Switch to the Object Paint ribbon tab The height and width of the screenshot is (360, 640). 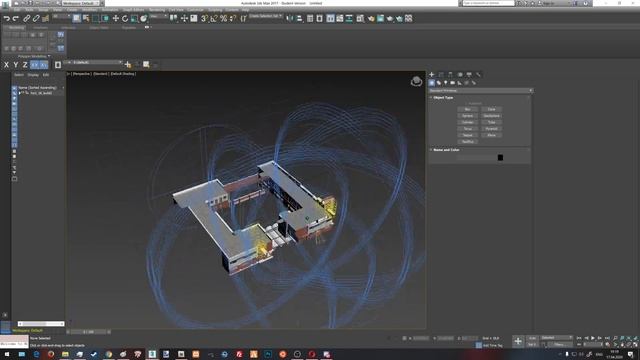99,28
